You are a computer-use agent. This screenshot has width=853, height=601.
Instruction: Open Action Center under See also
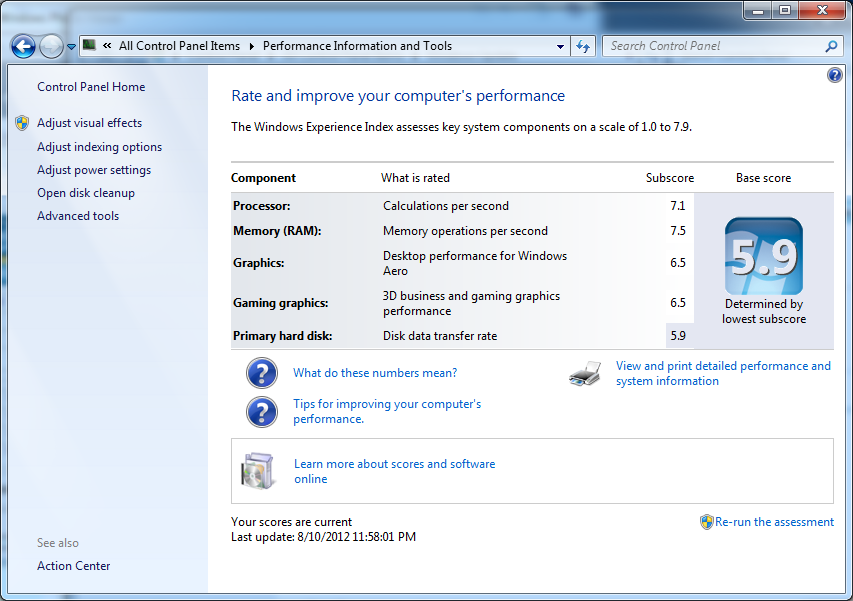click(73, 566)
